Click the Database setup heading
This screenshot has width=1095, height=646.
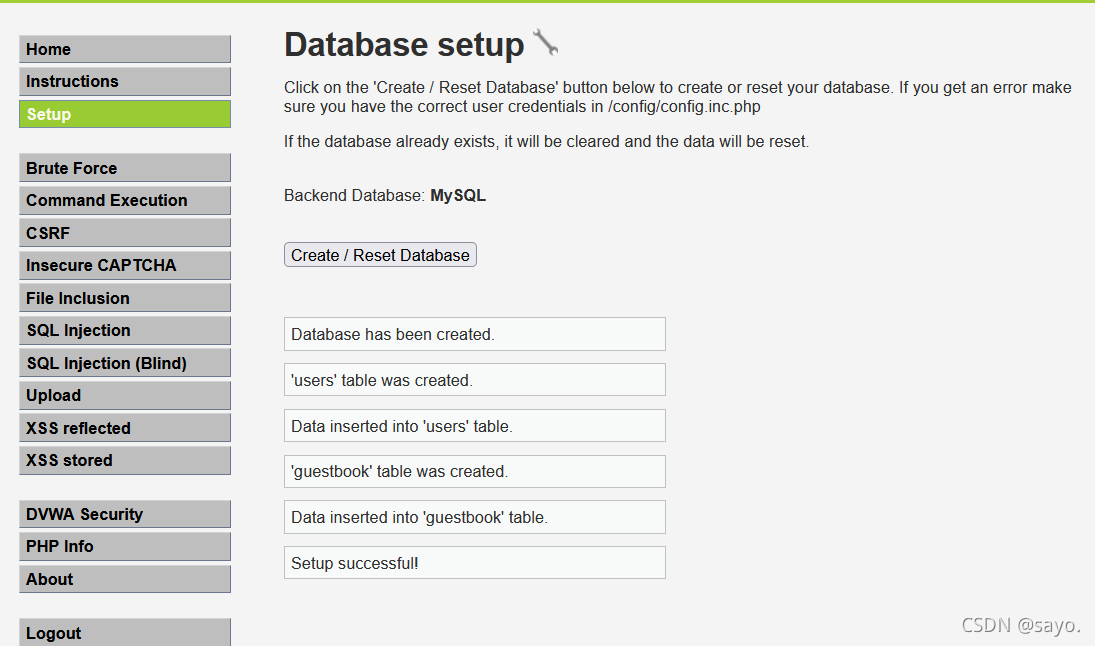tap(404, 45)
